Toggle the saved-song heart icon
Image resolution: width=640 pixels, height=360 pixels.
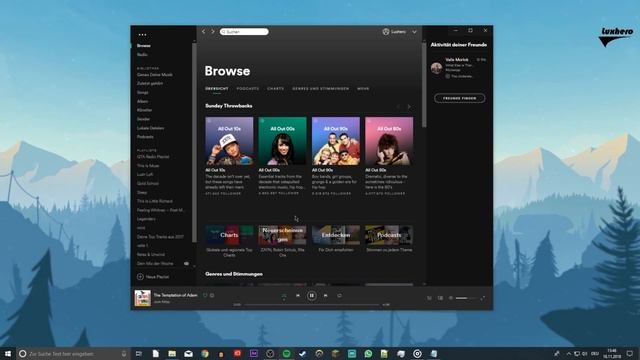(205, 295)
